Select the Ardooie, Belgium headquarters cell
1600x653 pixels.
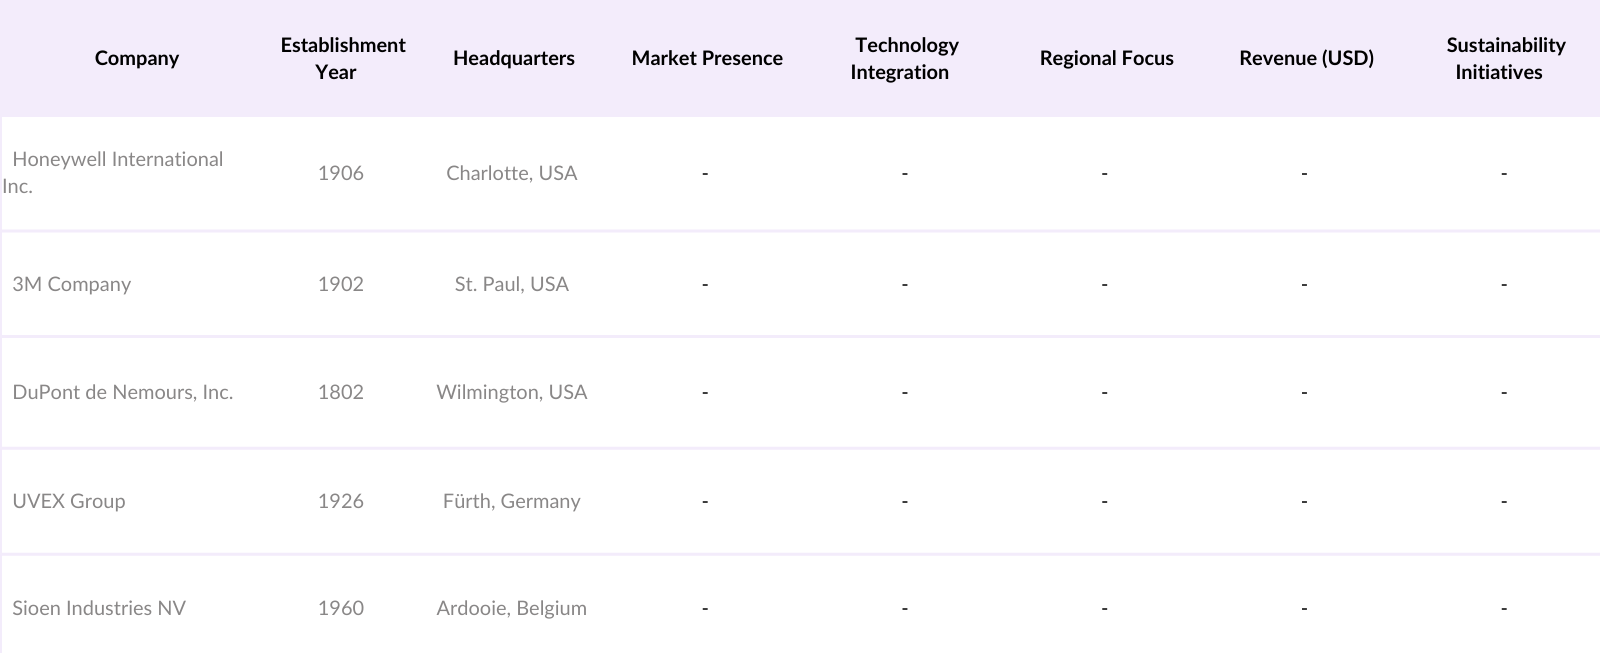coord(512,608)
